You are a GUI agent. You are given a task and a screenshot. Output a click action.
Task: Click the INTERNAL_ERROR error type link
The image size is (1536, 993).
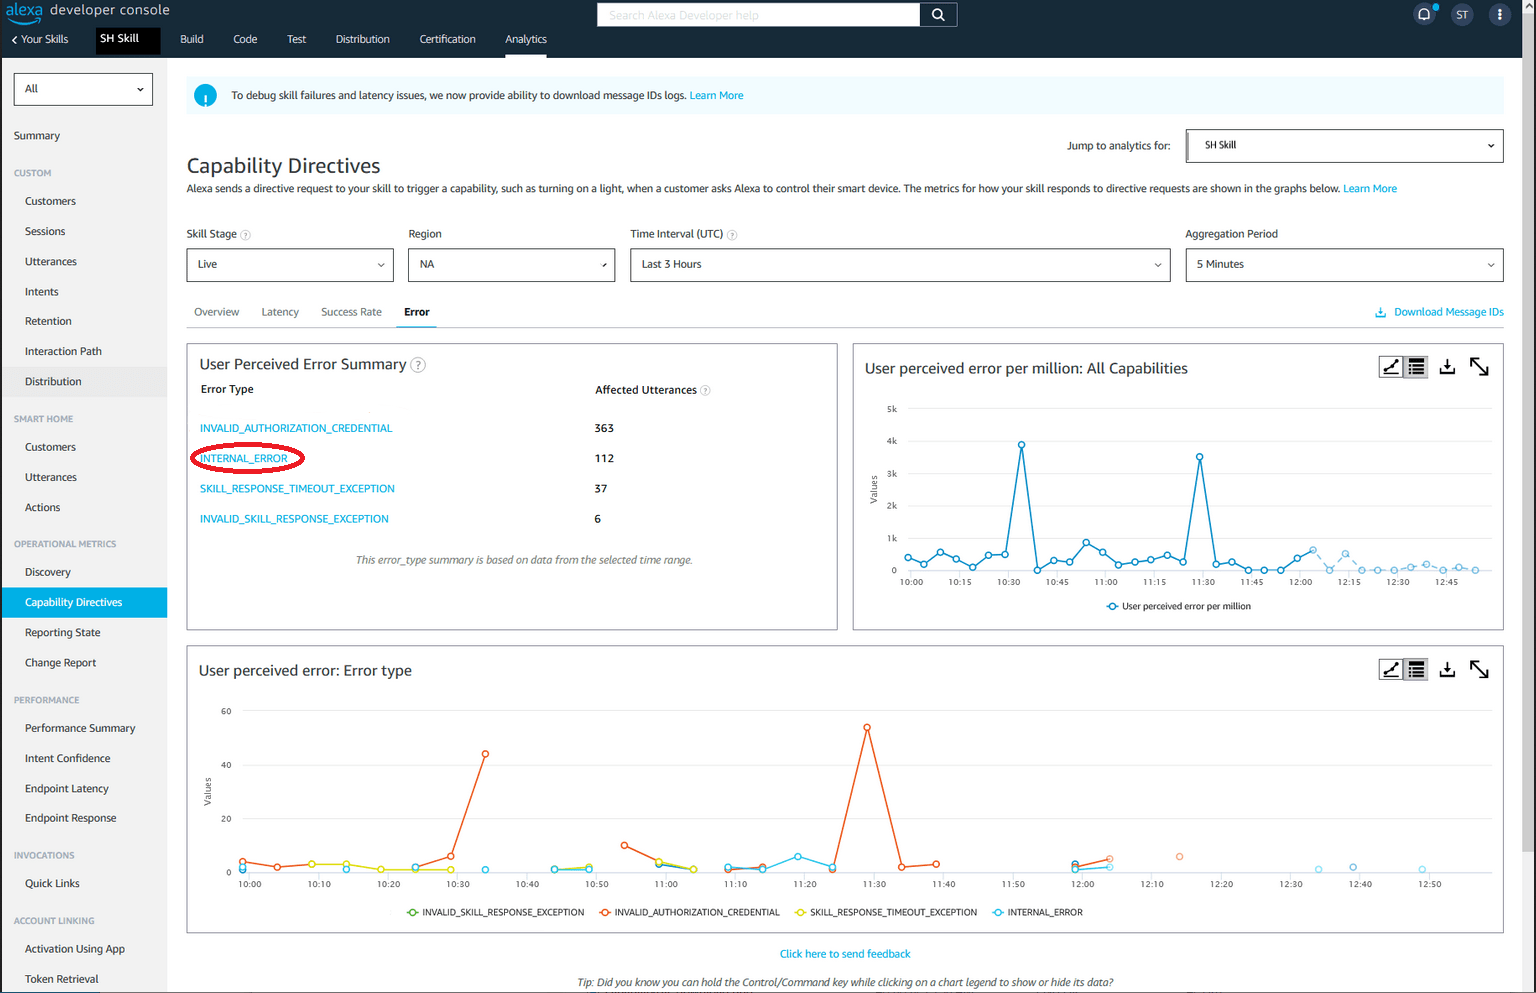tap(244, 459)
